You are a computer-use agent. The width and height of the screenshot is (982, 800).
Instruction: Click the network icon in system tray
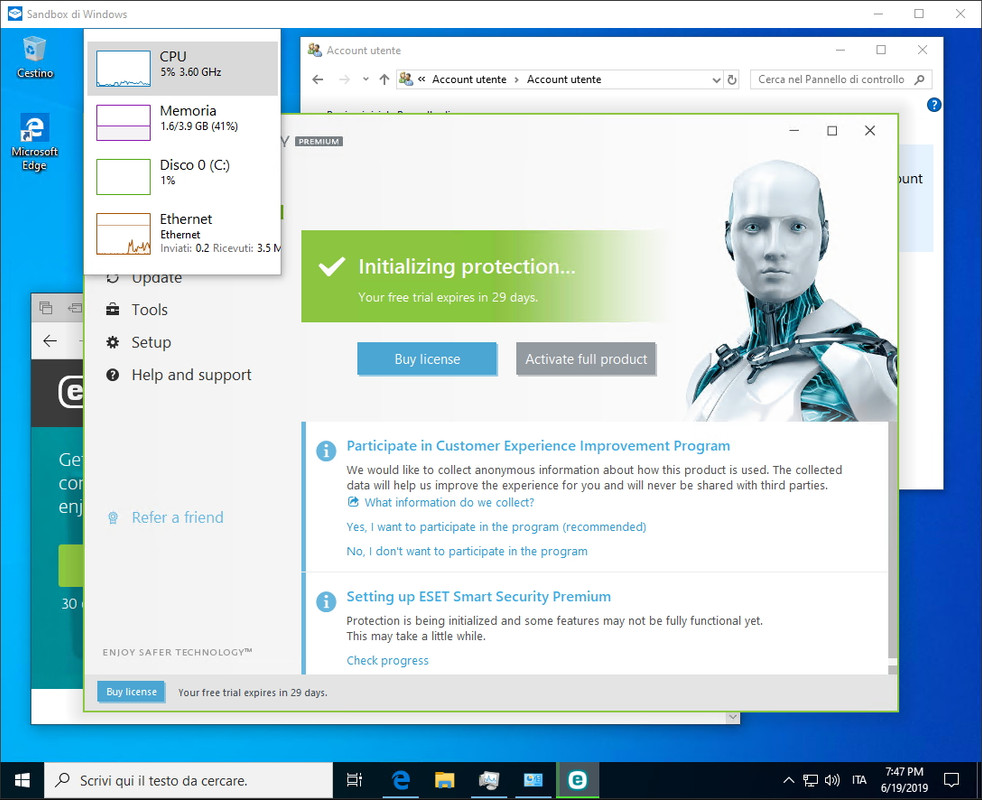click(x=810, y=781)
